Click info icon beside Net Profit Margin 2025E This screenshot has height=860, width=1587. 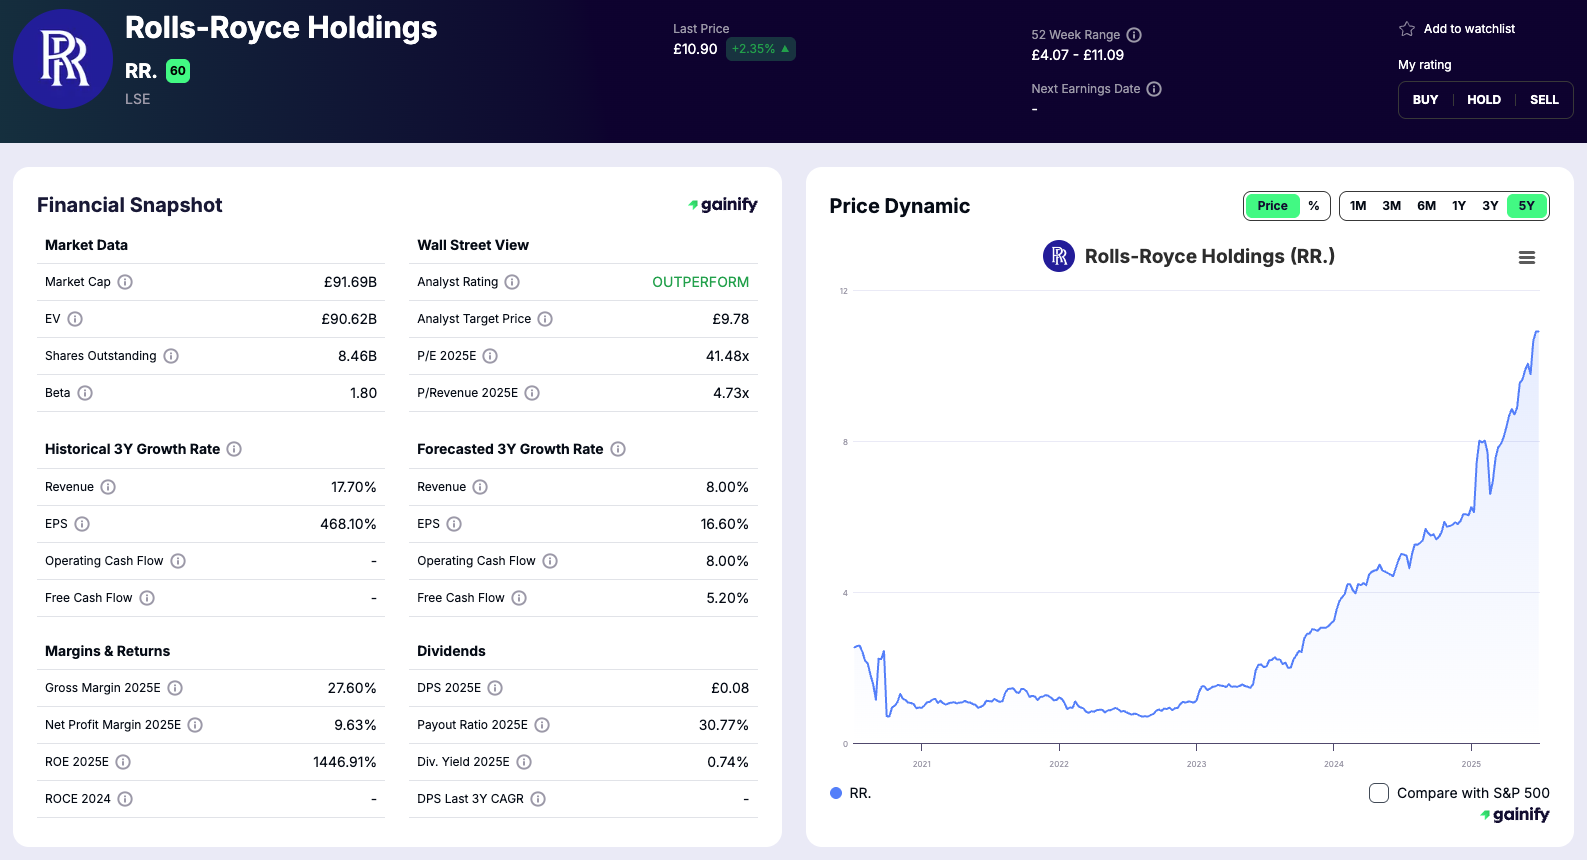coord(195,725)
